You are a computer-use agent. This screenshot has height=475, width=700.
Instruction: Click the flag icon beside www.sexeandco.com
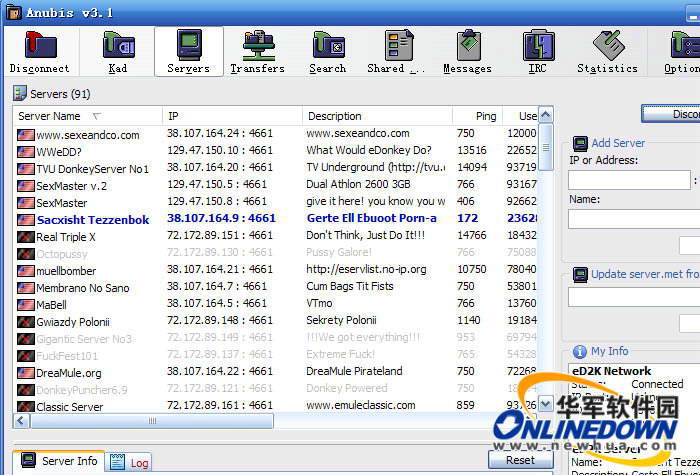[25, 135]
